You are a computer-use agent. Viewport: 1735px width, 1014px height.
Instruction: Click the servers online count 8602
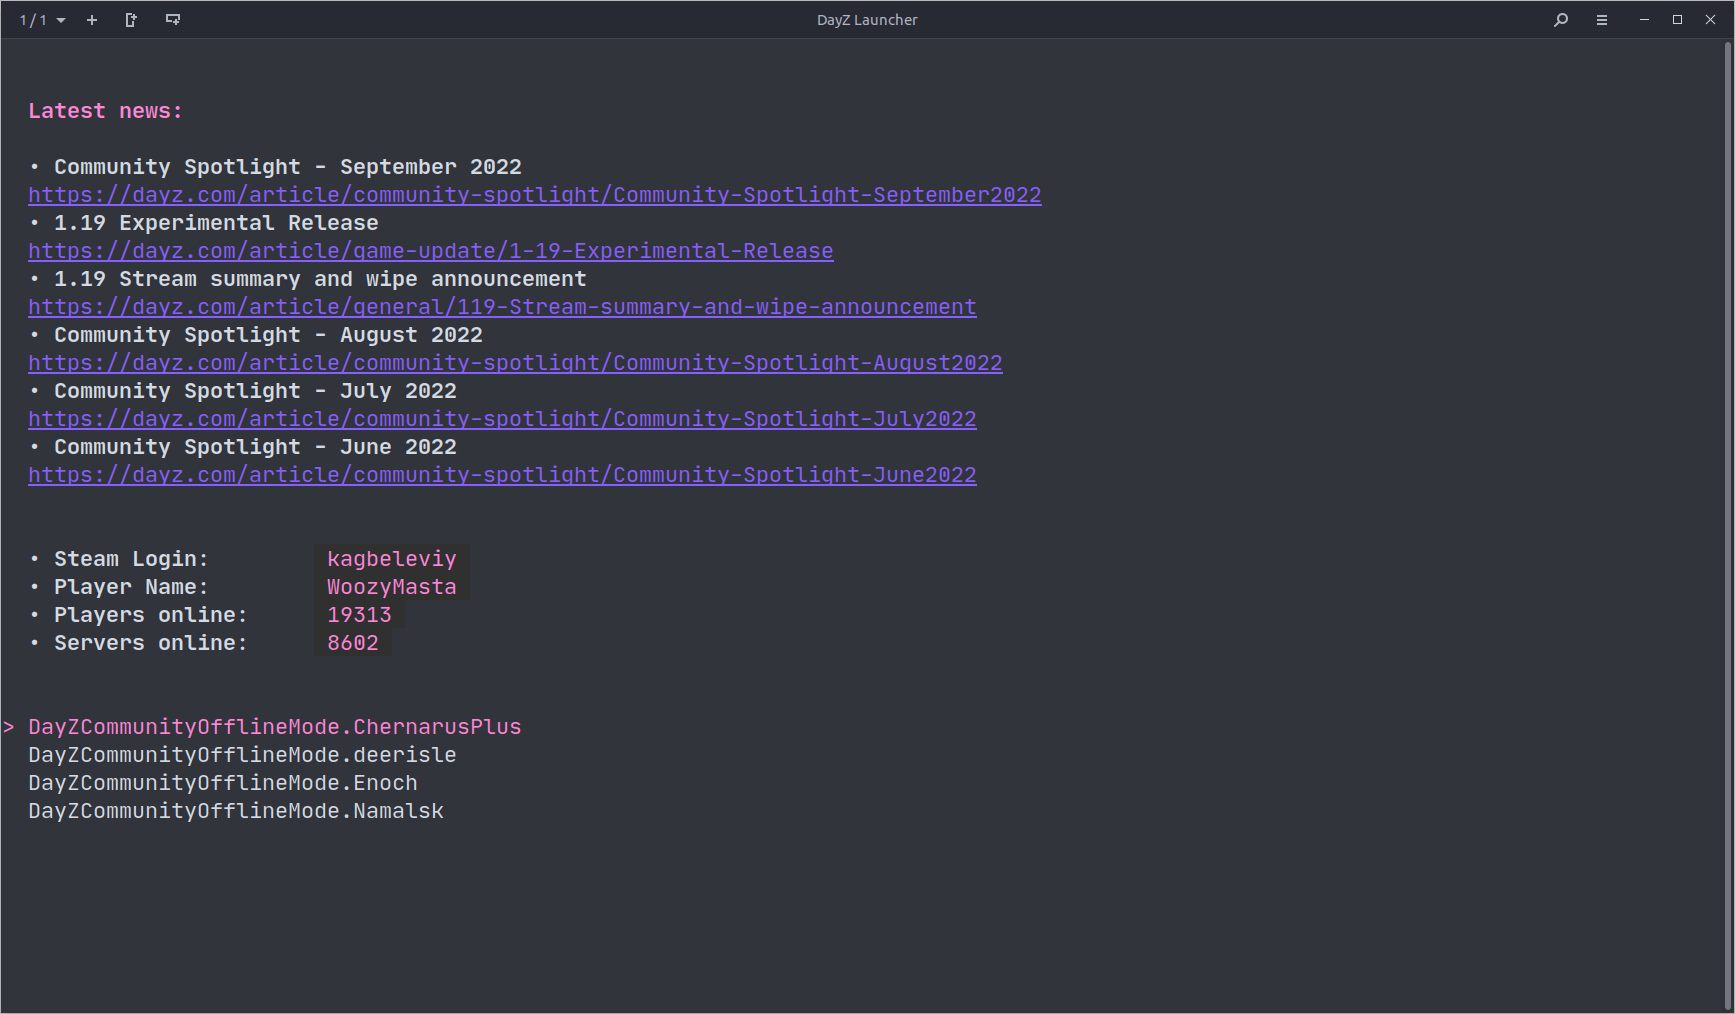[x=353, y=643]
